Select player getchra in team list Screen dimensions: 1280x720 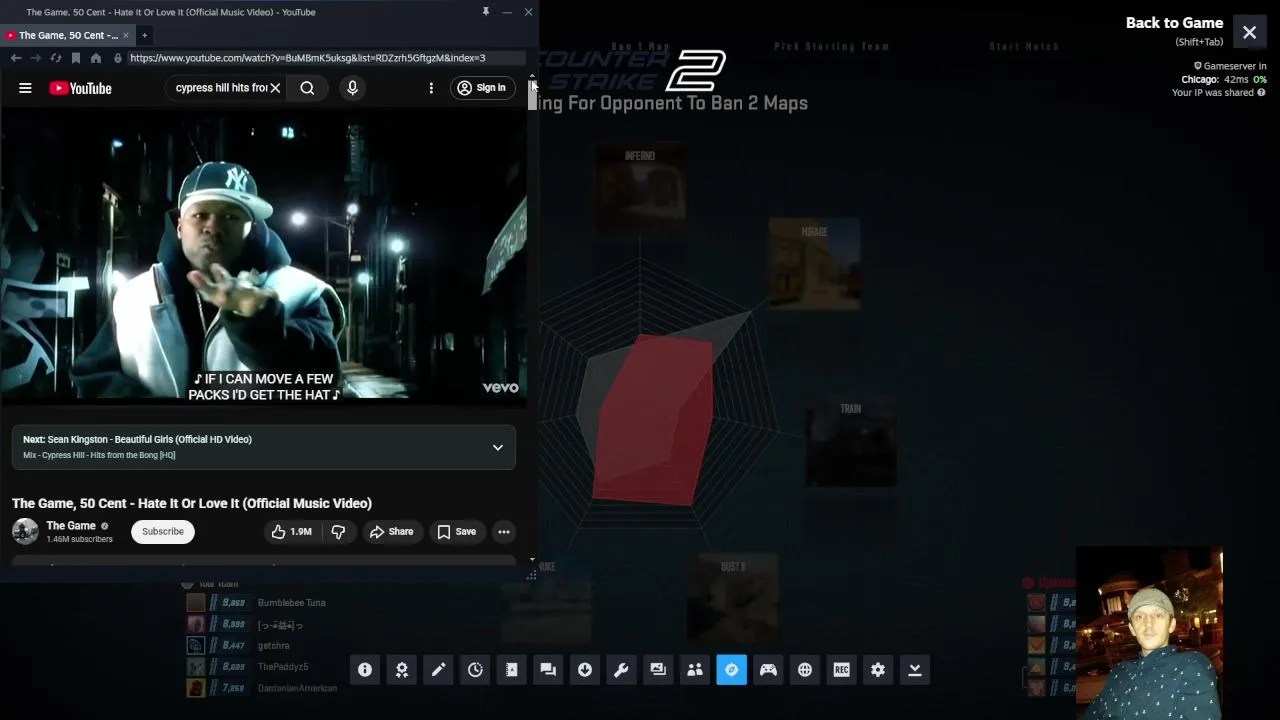273,646
